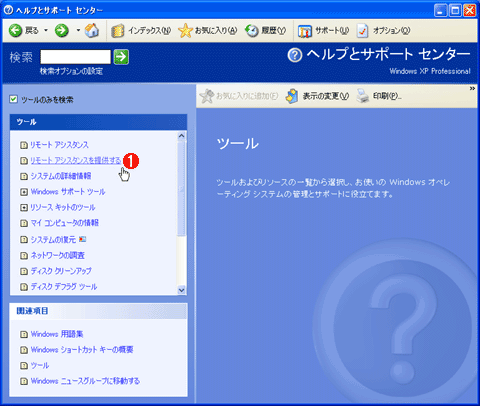Expand Windows サポート ツール tree item
Screen dimensions: 480x406
24,192
